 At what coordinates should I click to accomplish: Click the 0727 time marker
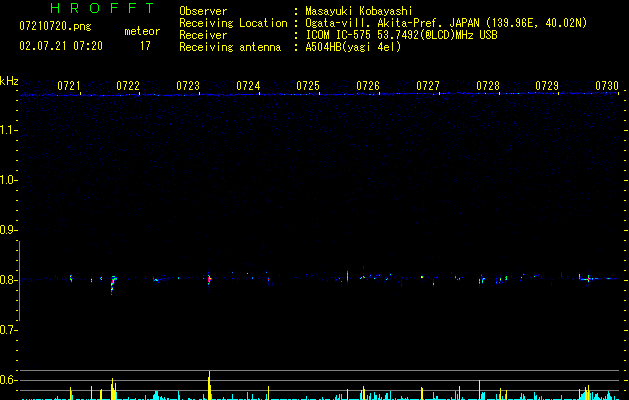[428, 86]
